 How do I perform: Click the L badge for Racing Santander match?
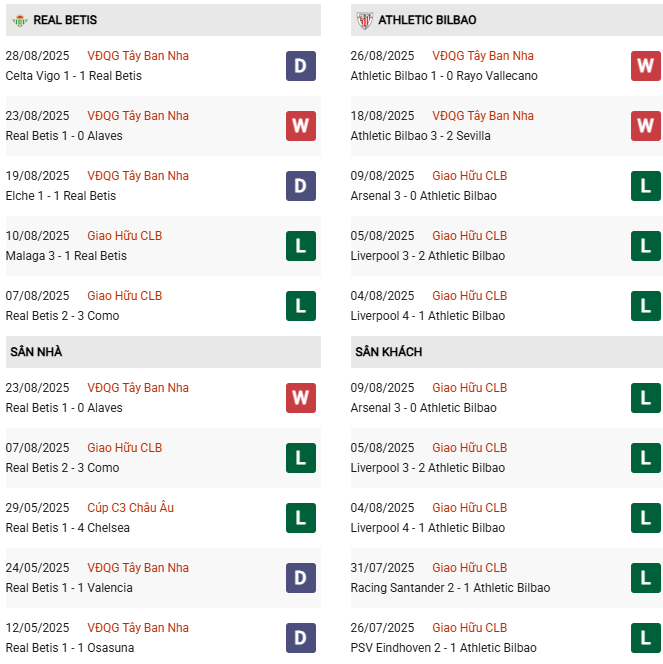645,578
